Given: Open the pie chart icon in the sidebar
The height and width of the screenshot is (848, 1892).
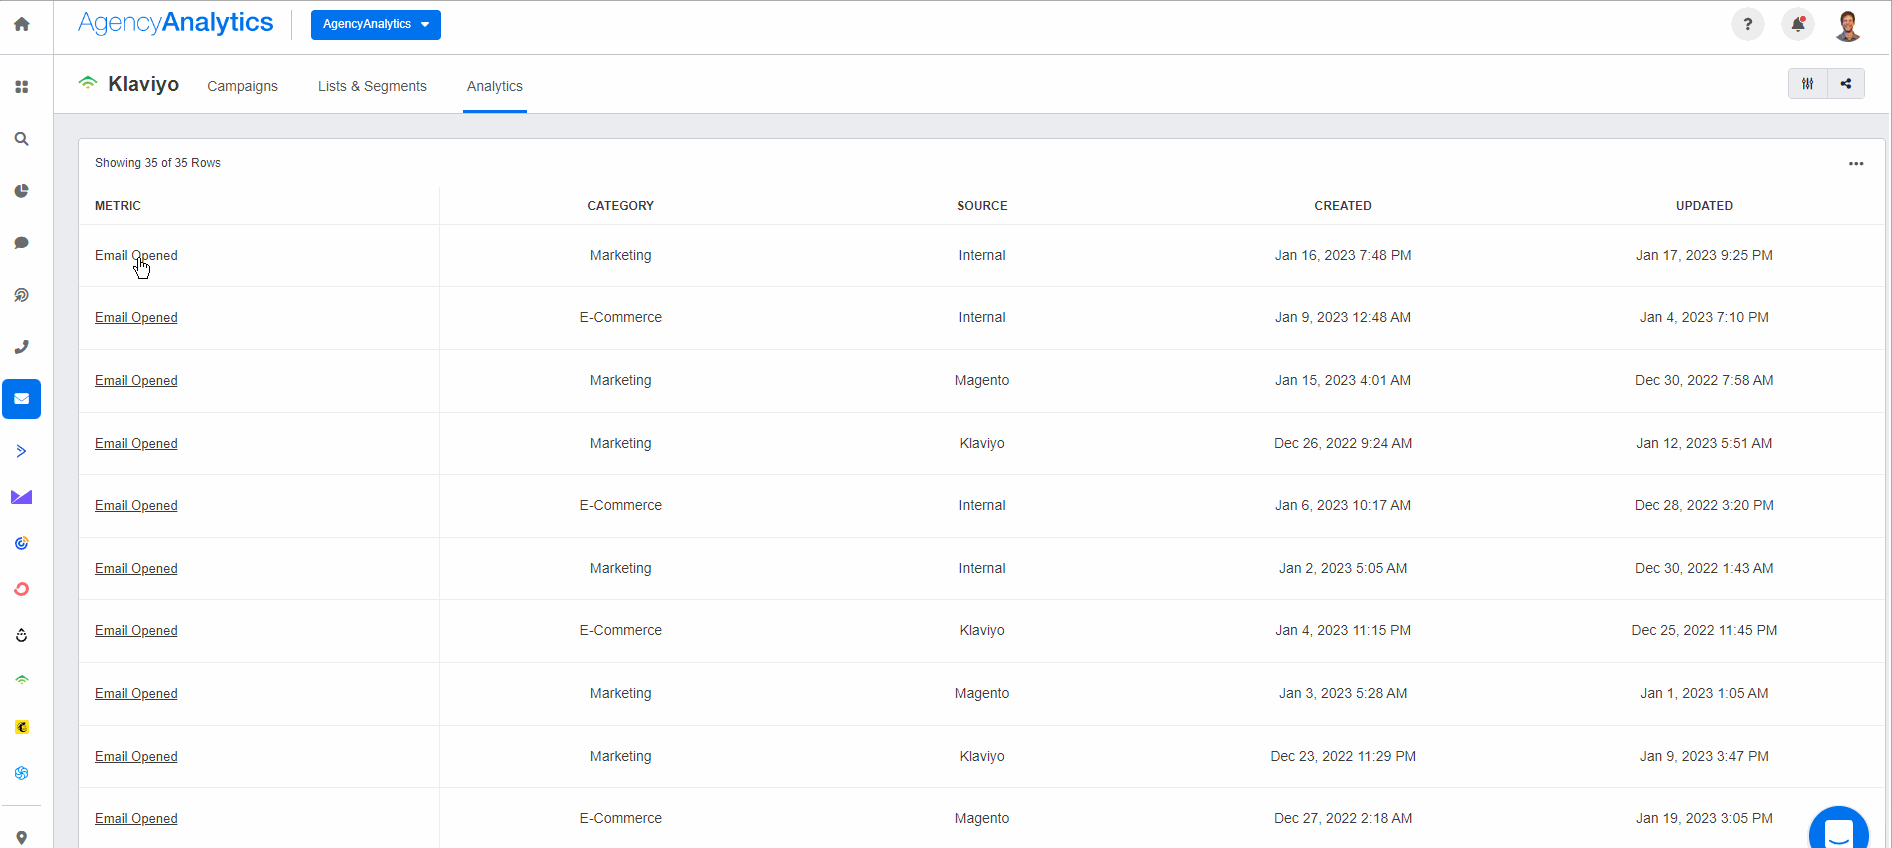Looking at the screenshot, I should coord(21,191).
